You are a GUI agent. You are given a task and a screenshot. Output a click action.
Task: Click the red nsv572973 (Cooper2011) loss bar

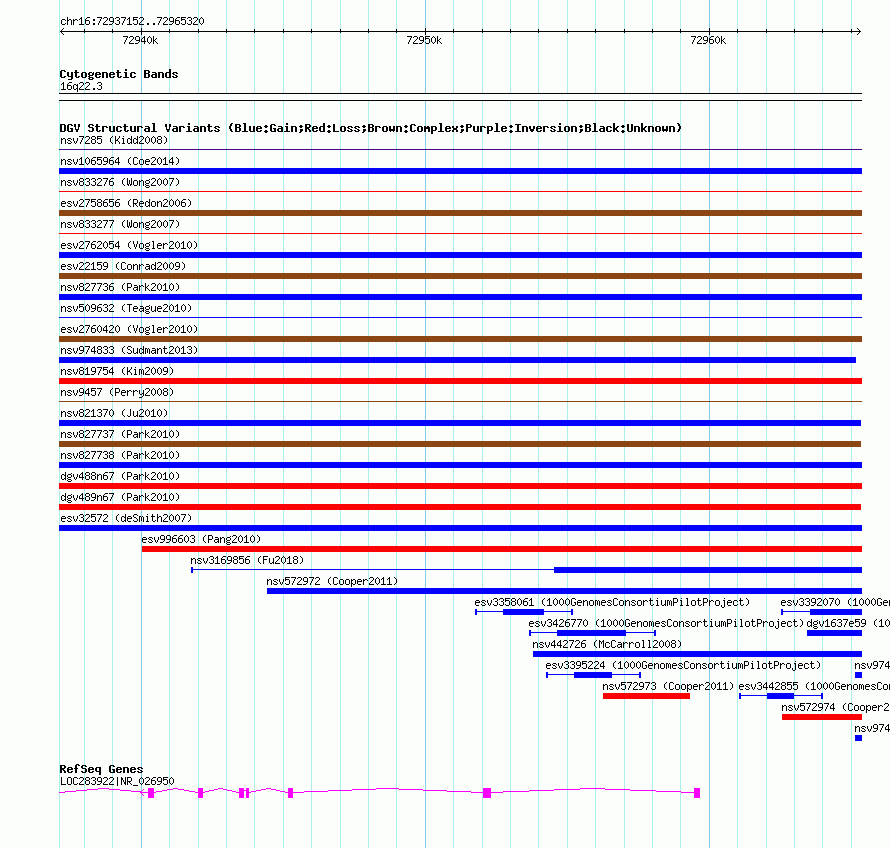pos(646,696)
